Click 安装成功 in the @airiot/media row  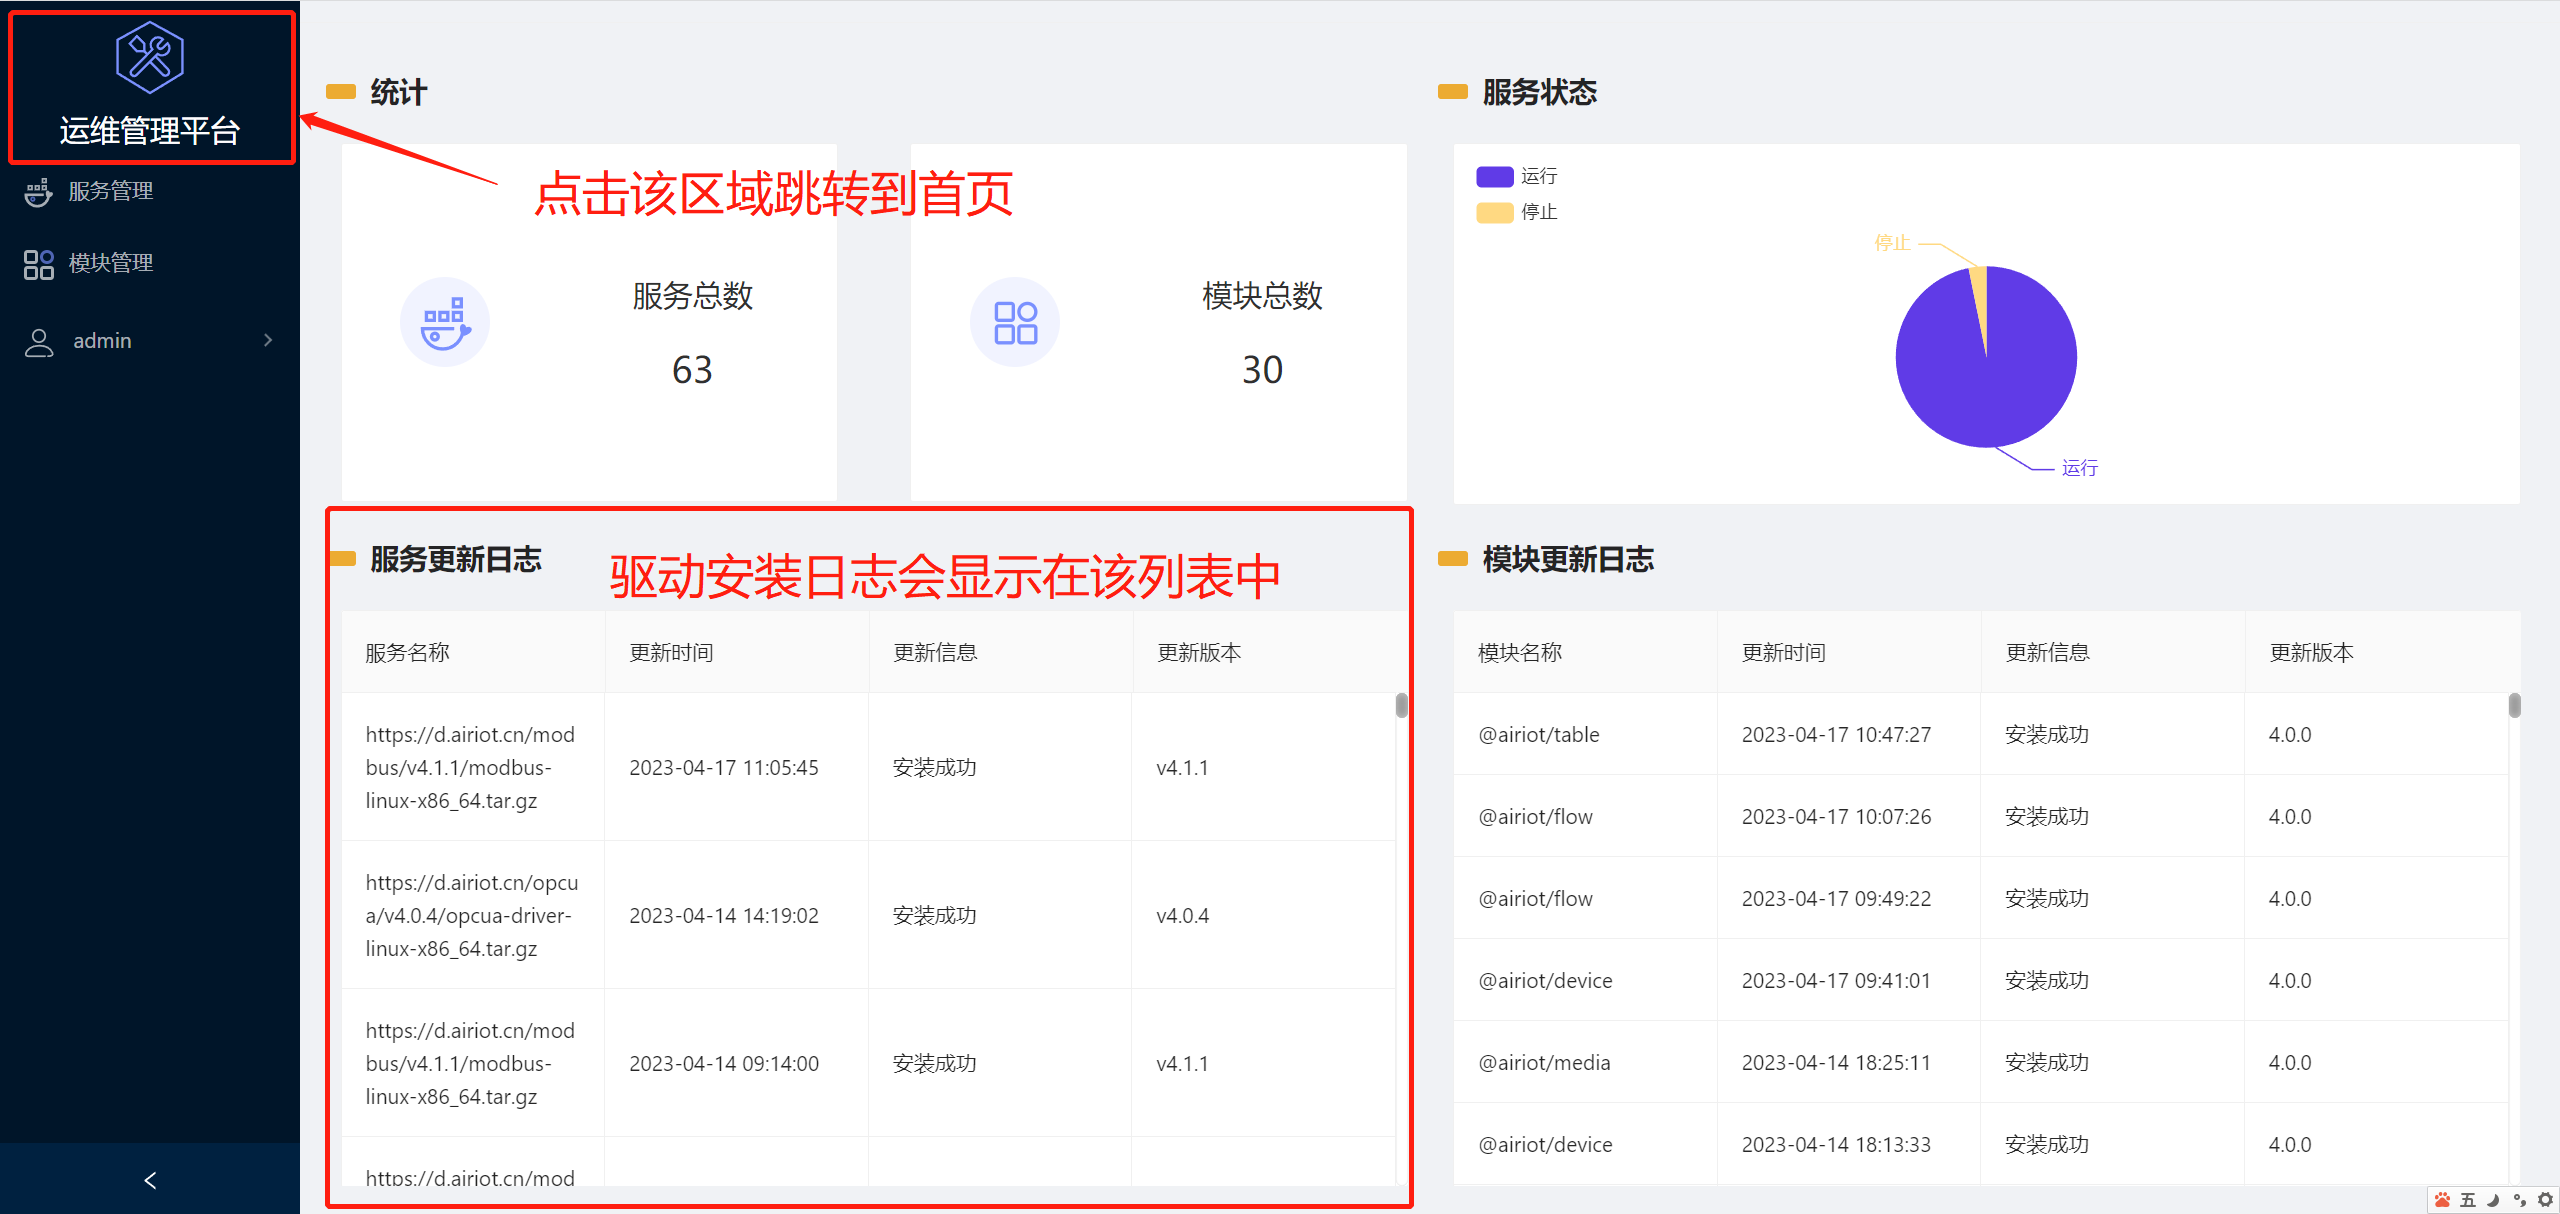(x=2047, y=1063)
